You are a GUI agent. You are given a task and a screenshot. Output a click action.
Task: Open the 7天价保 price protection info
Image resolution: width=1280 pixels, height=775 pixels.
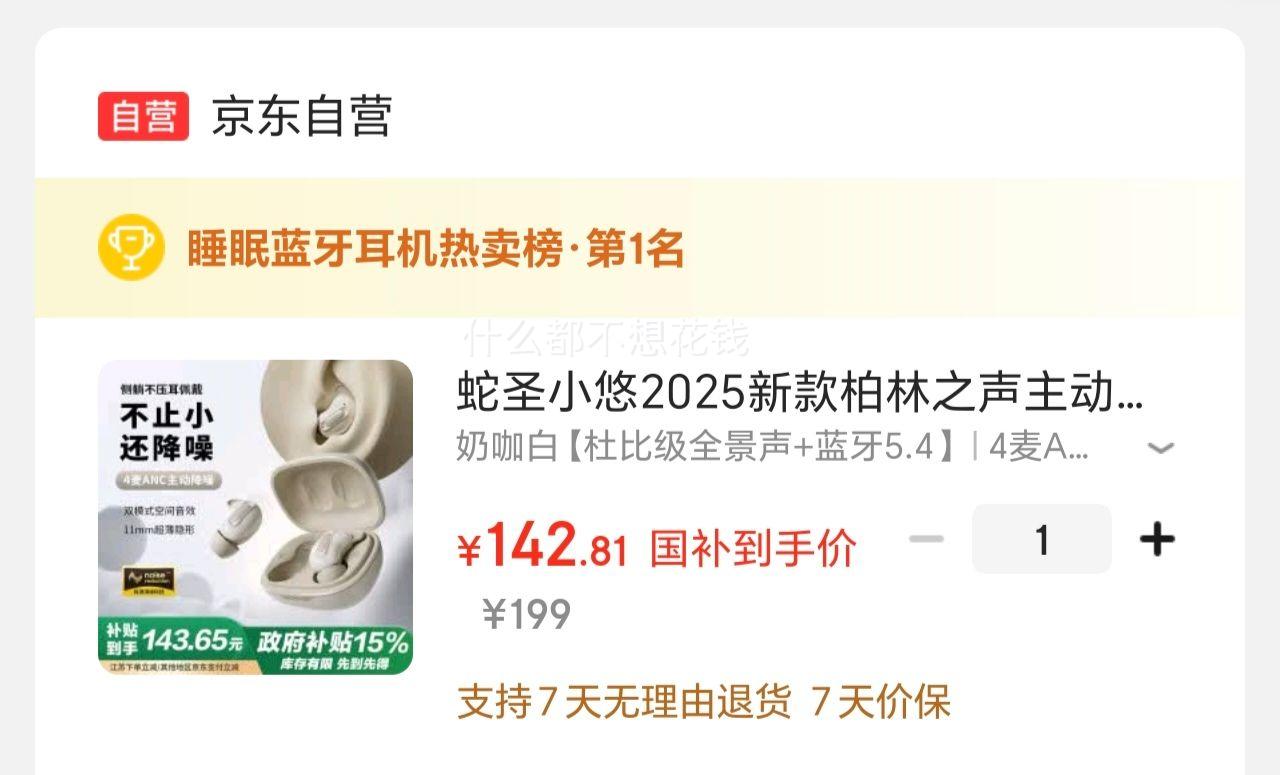[x=881, y=702]
